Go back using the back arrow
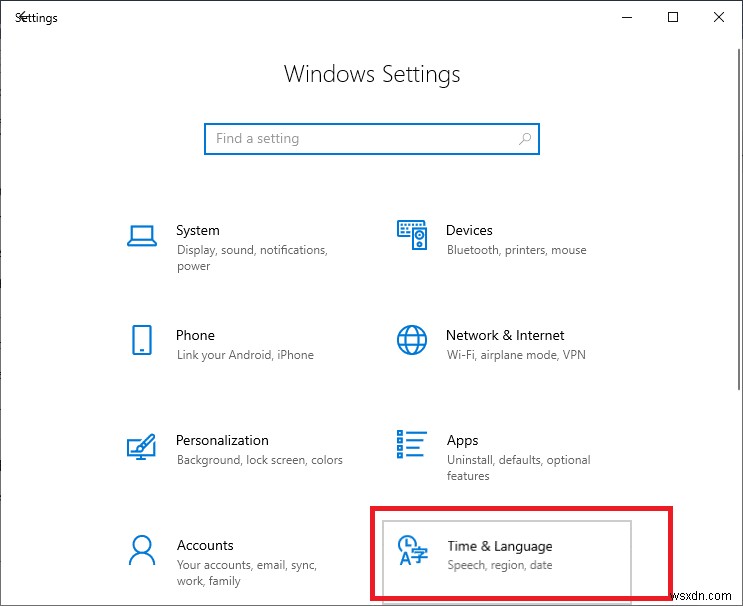 coord(21,17)
